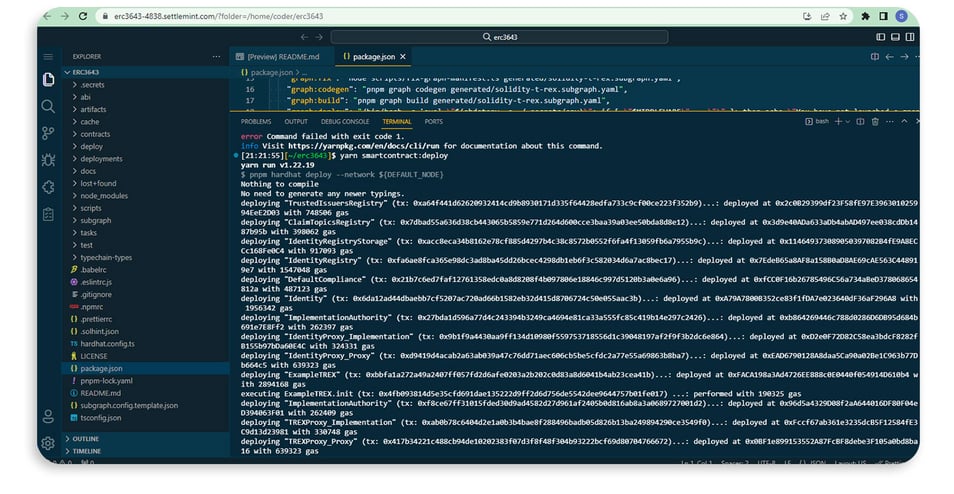Image resolution: width=954 pixels, height=494 pixels.
Task: Open the browser profile avatar
Action: coord(902,16)
